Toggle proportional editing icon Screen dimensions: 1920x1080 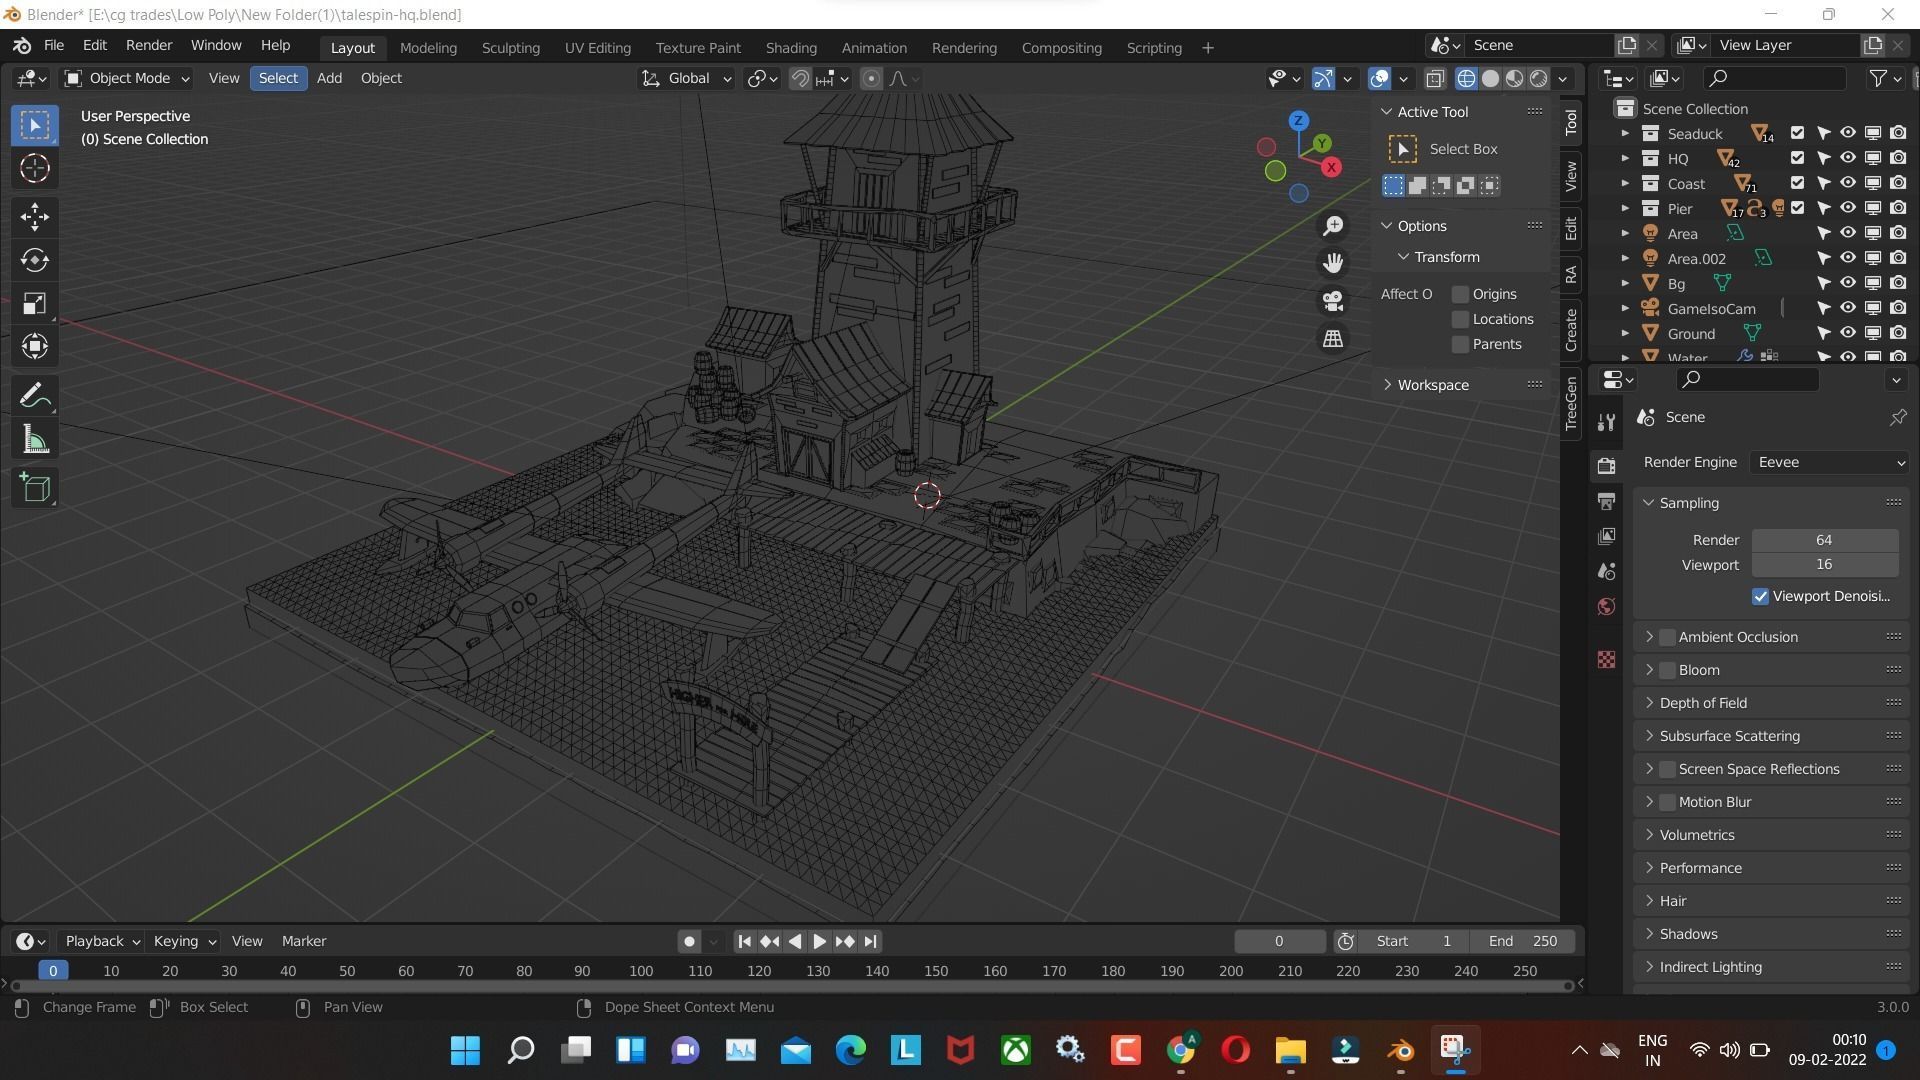[x=872, y=78]
